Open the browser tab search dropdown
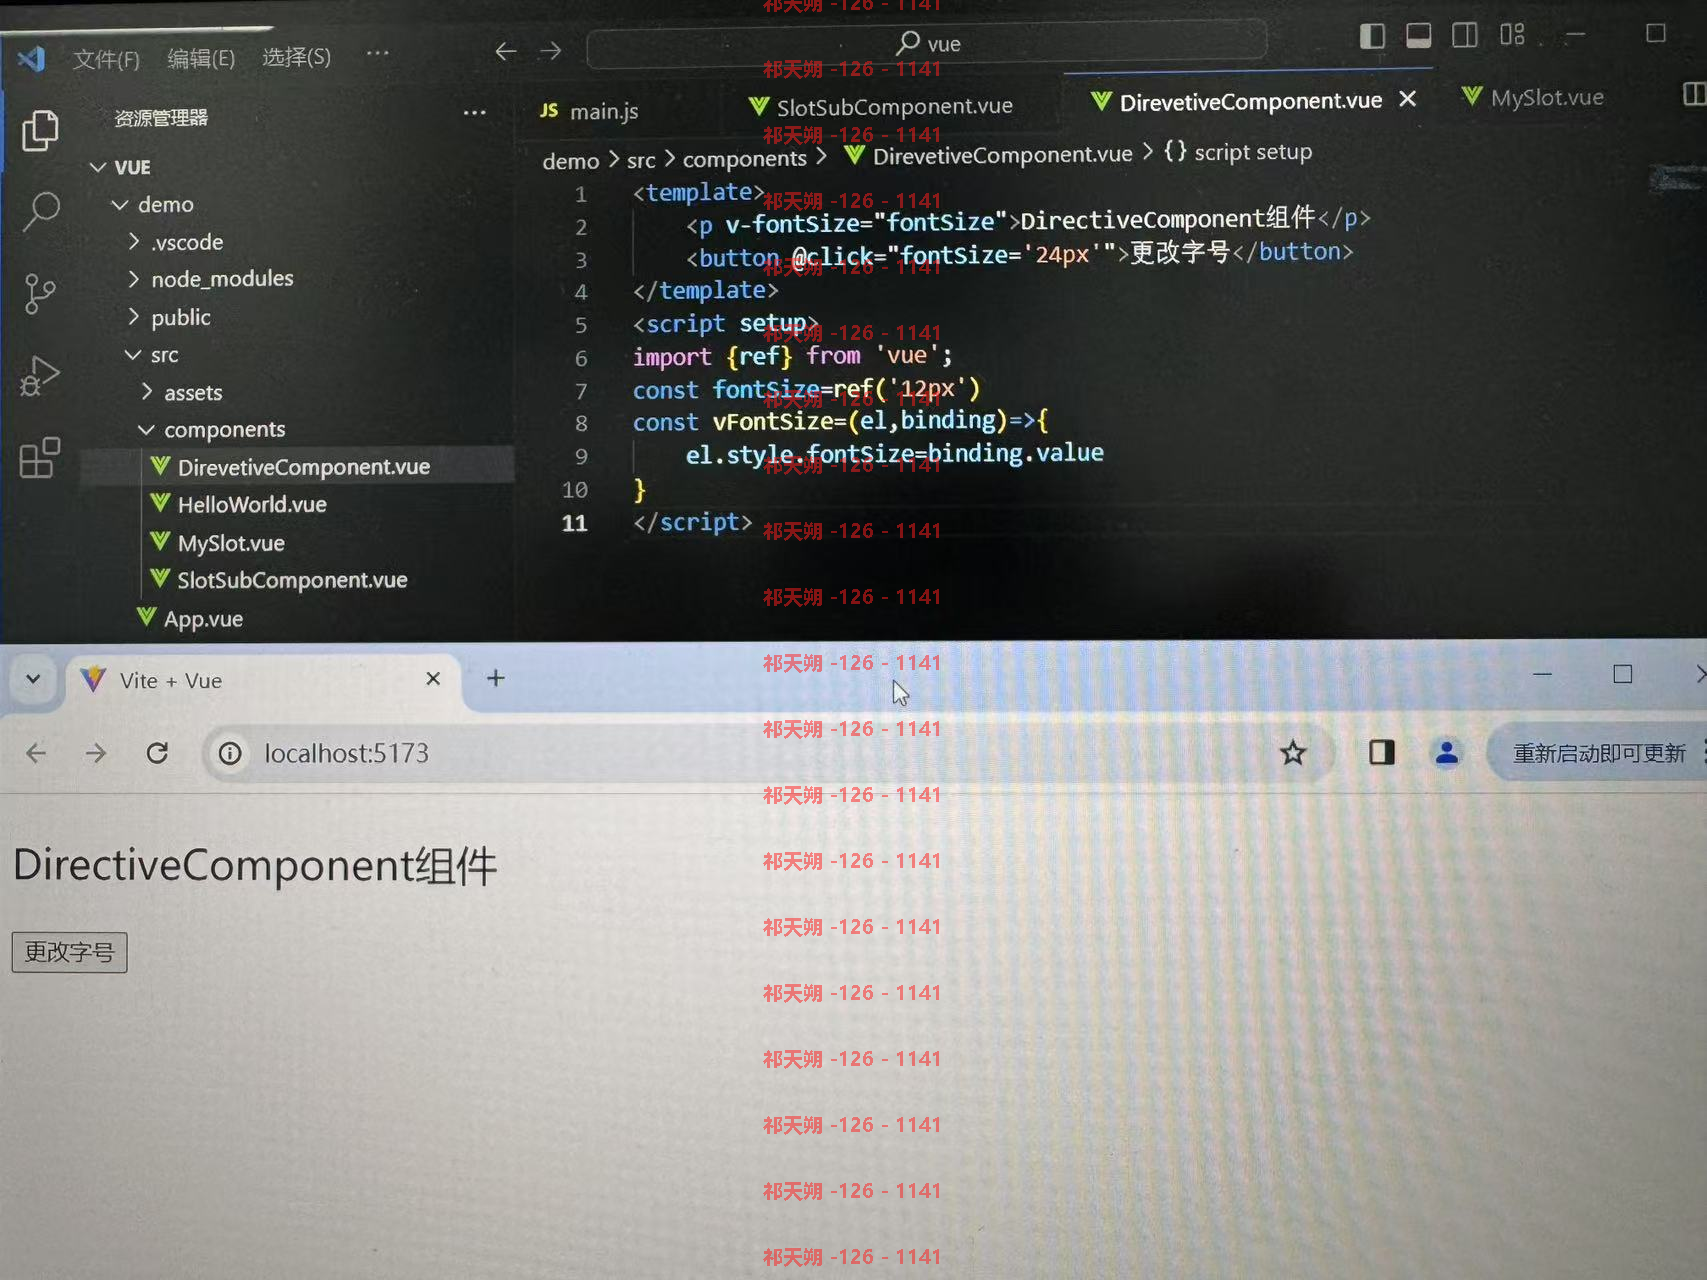Screen dimensions: 1707x1280 [33, 679]
